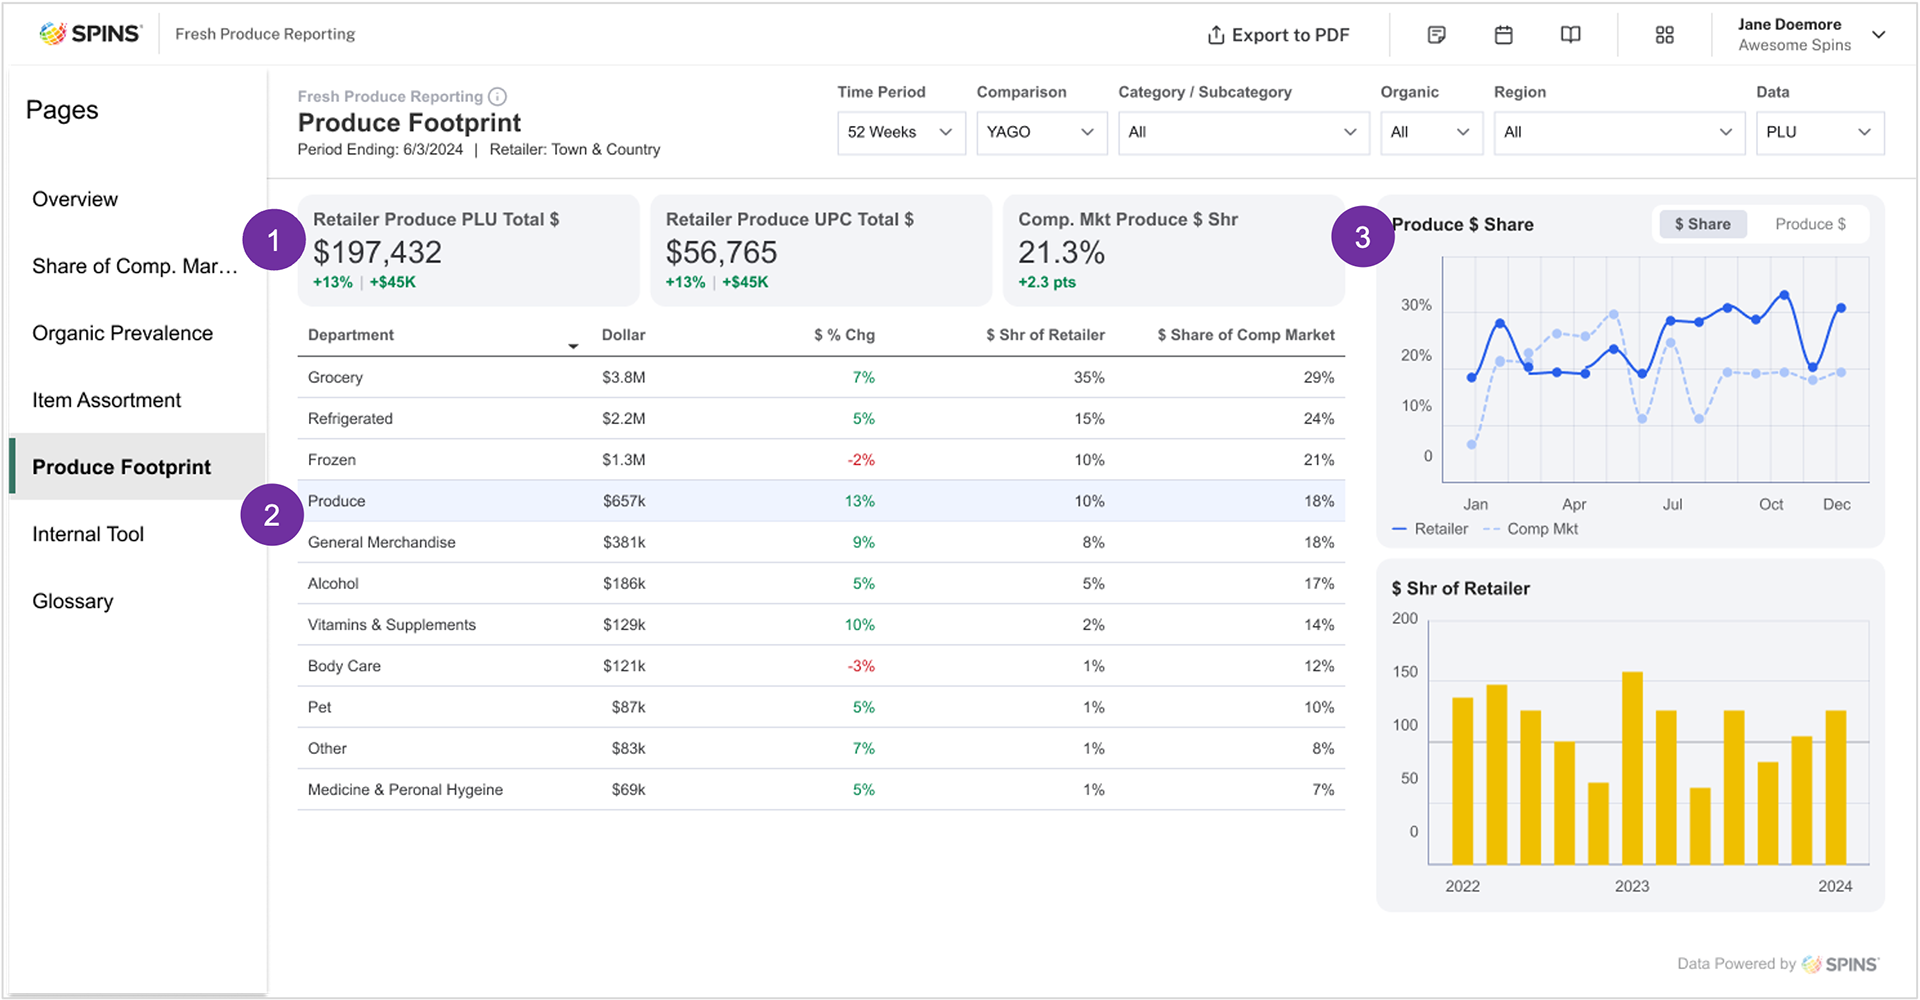Click the tallest yellow bar in chart
Viewport: 1920px width, 1000px height.
tap(1632, 767)
